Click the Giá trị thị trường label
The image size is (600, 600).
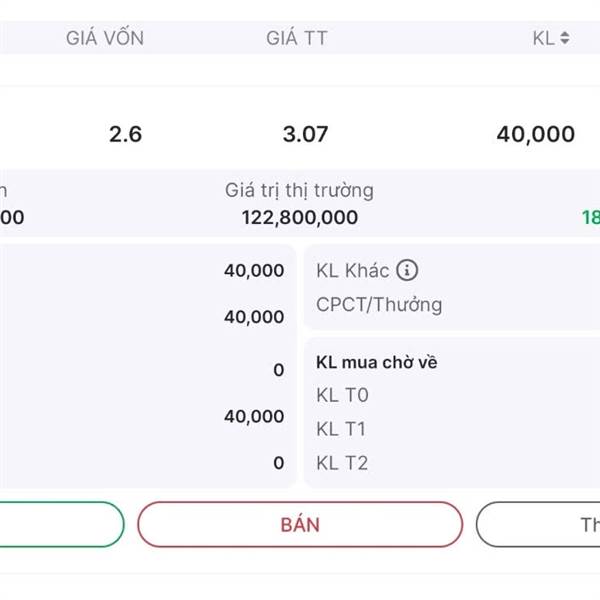tap(299, 191)
